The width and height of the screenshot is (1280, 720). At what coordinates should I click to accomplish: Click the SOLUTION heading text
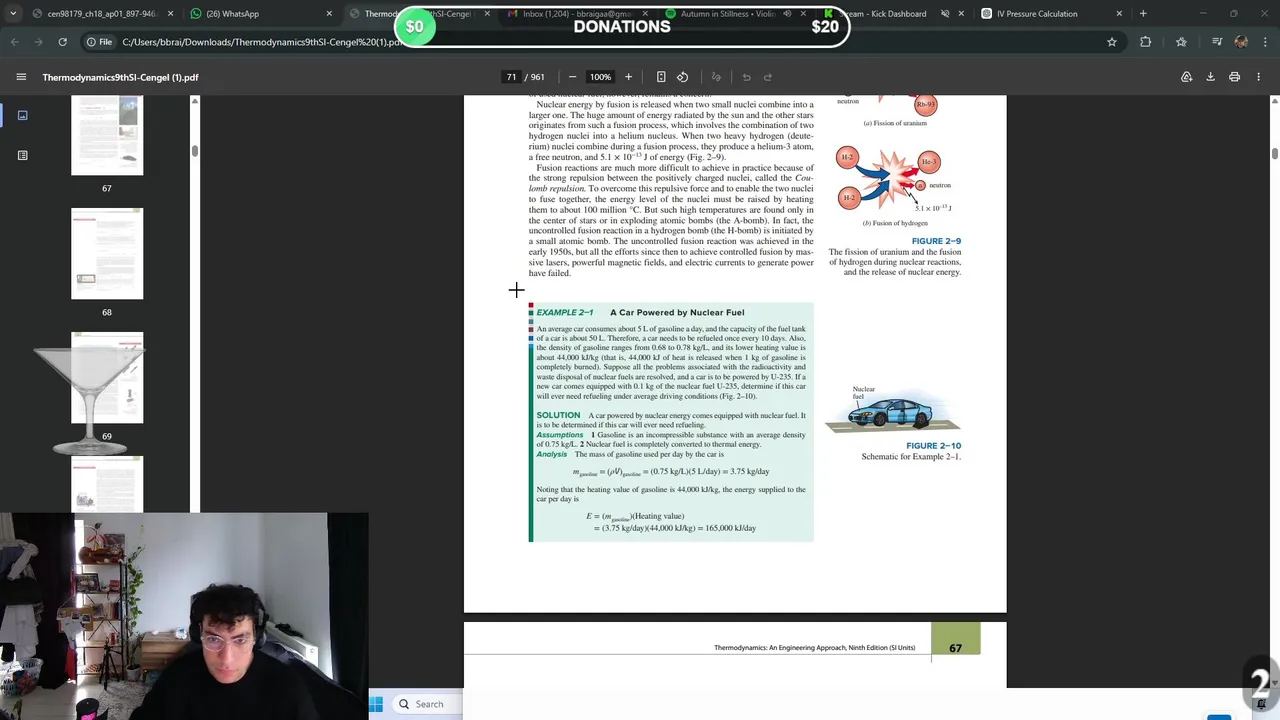click(x=558, y=415)
